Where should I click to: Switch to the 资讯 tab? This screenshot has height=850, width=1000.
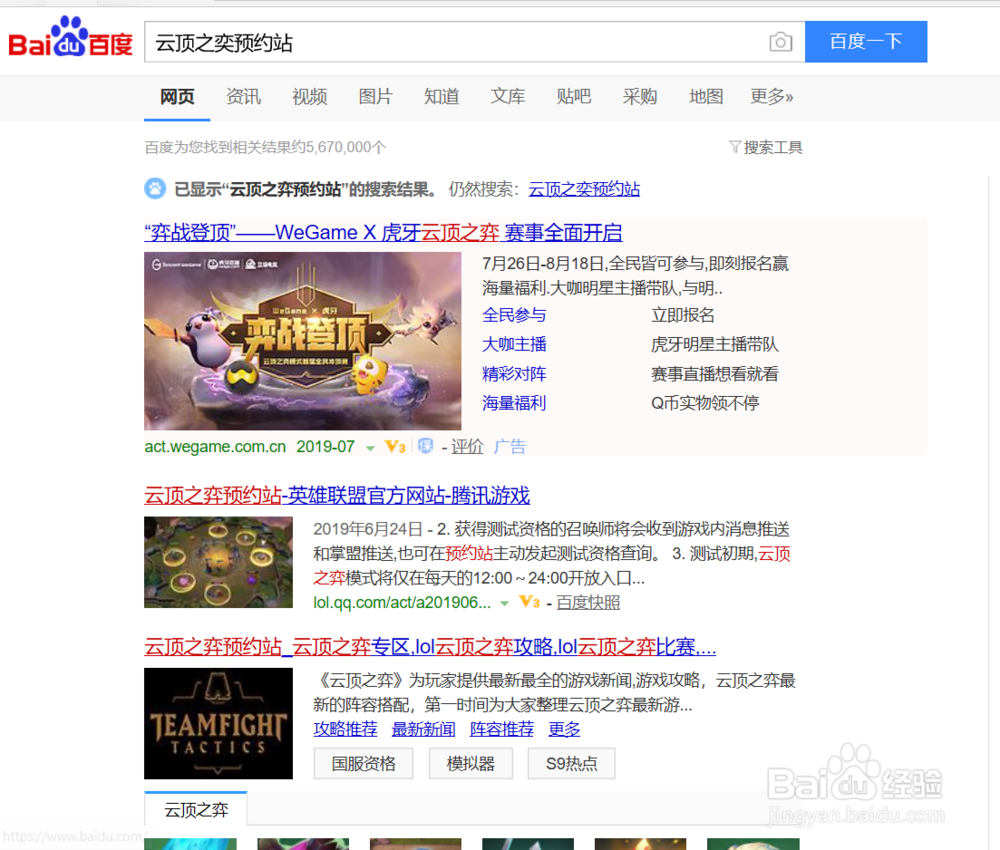(x=243, y=97)
